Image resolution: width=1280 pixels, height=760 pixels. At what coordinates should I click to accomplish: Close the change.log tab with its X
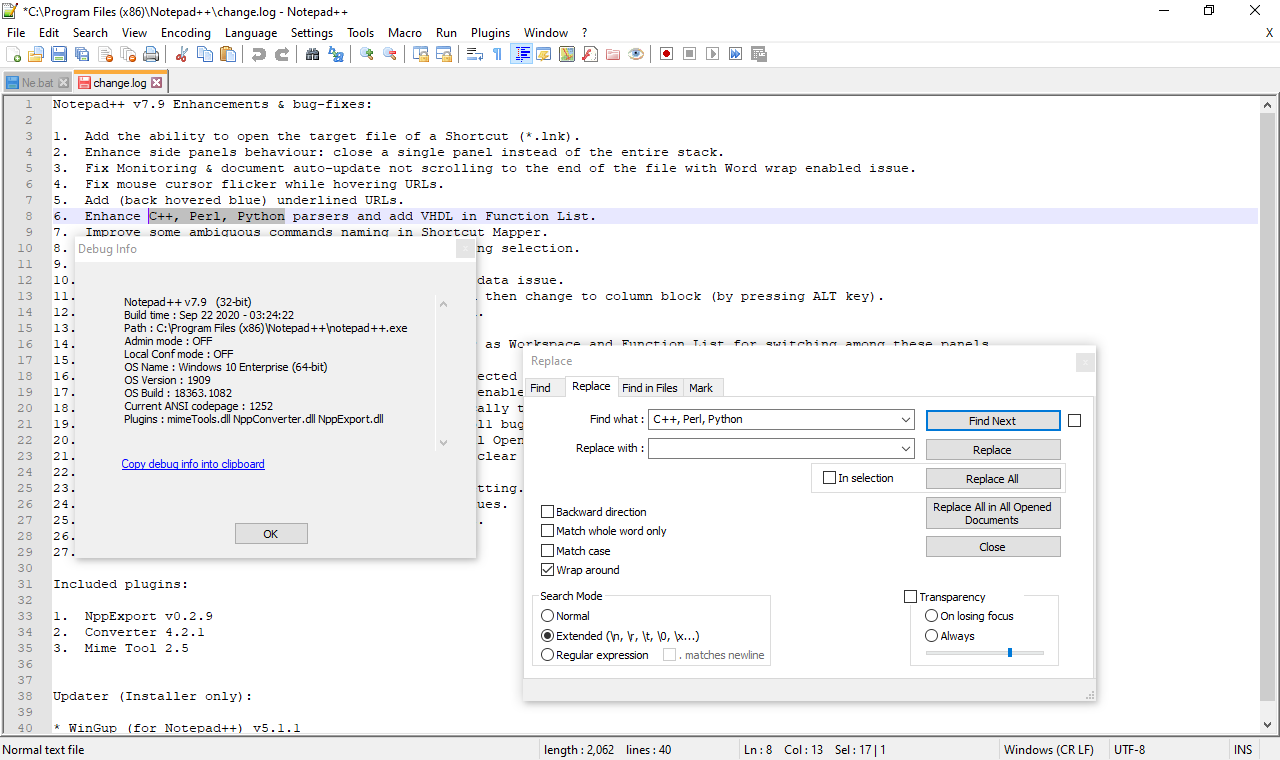pos(156,83)
